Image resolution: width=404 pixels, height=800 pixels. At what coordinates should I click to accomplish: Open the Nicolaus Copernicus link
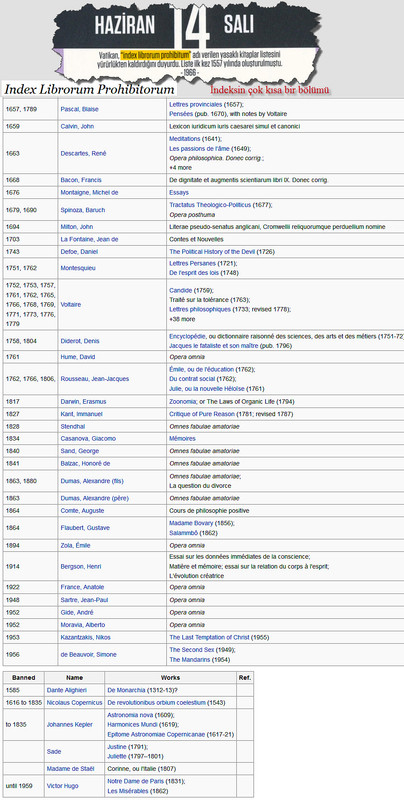pos(74,703)
